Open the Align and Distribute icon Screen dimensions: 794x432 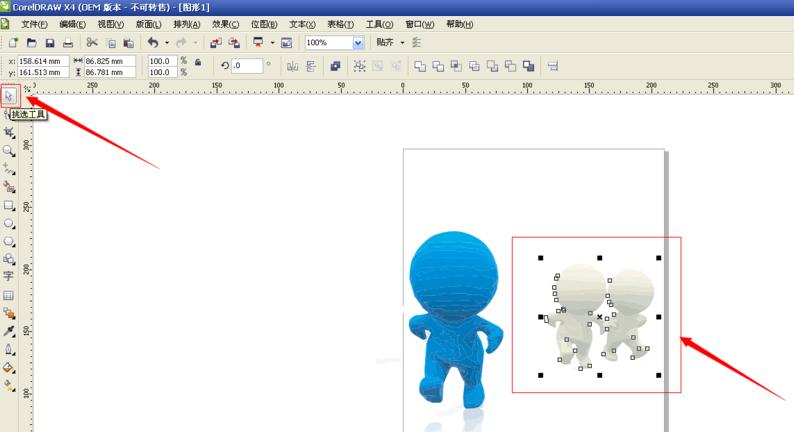click(553, 66)
